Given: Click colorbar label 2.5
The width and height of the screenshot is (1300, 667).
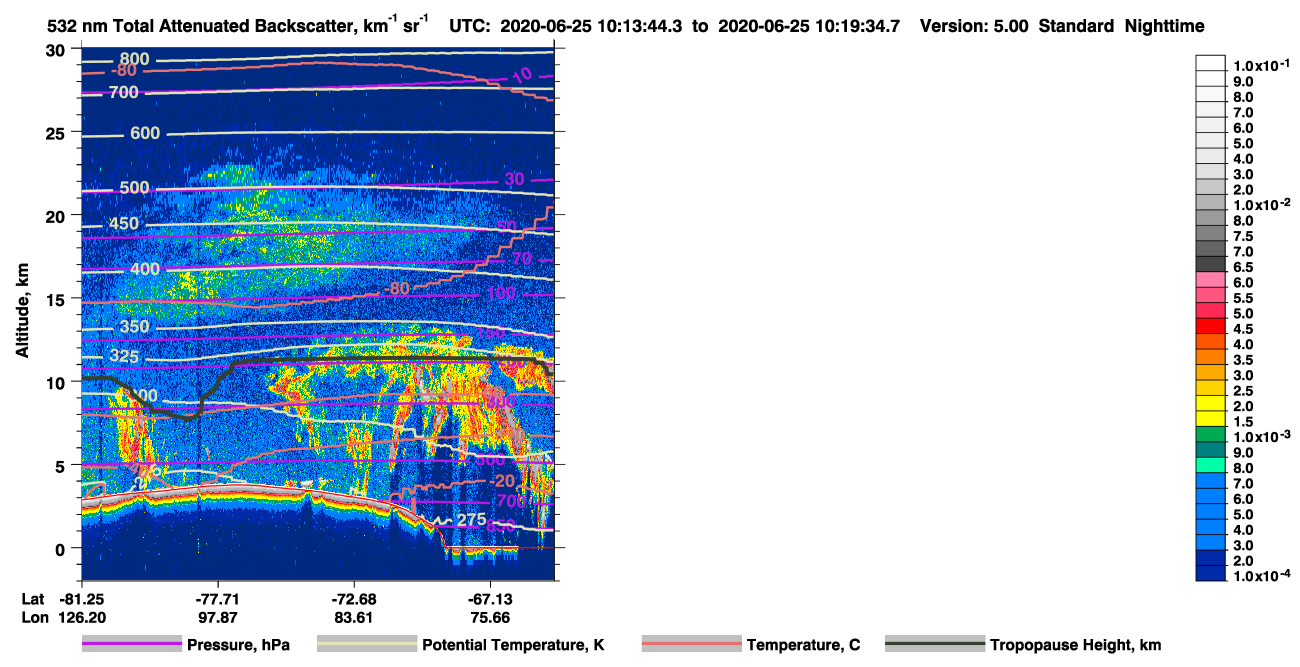Looking at the screenshot, I should point(1245,391).
